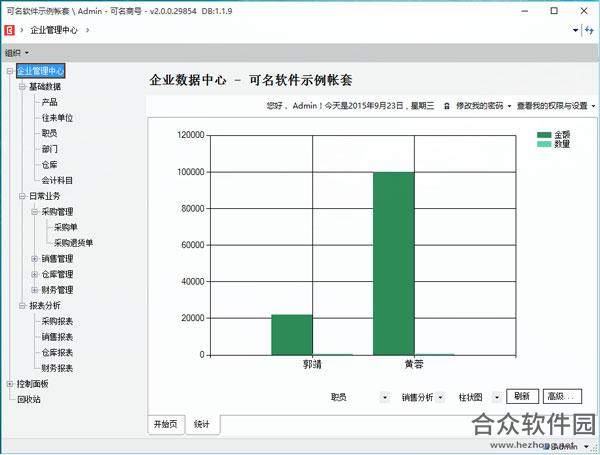Select 销售管理 in the tree

point(57,259)
